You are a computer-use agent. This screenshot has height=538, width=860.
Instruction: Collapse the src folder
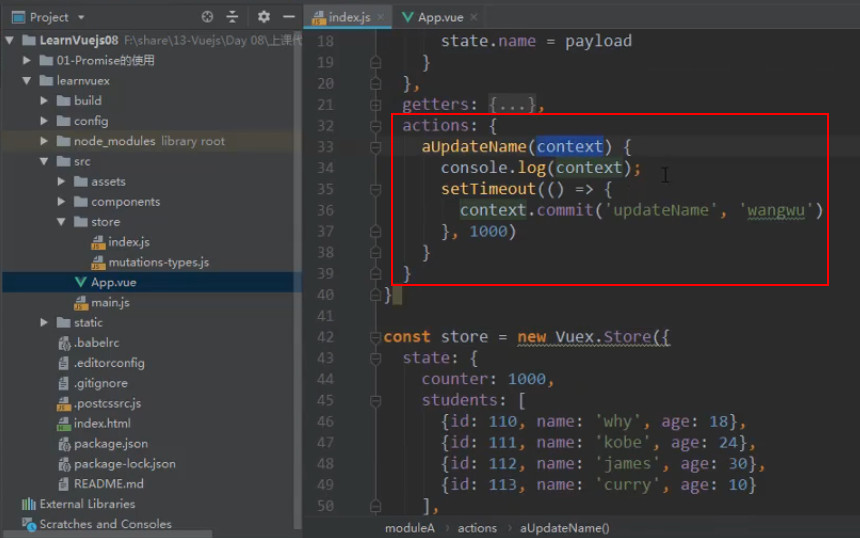44,161
